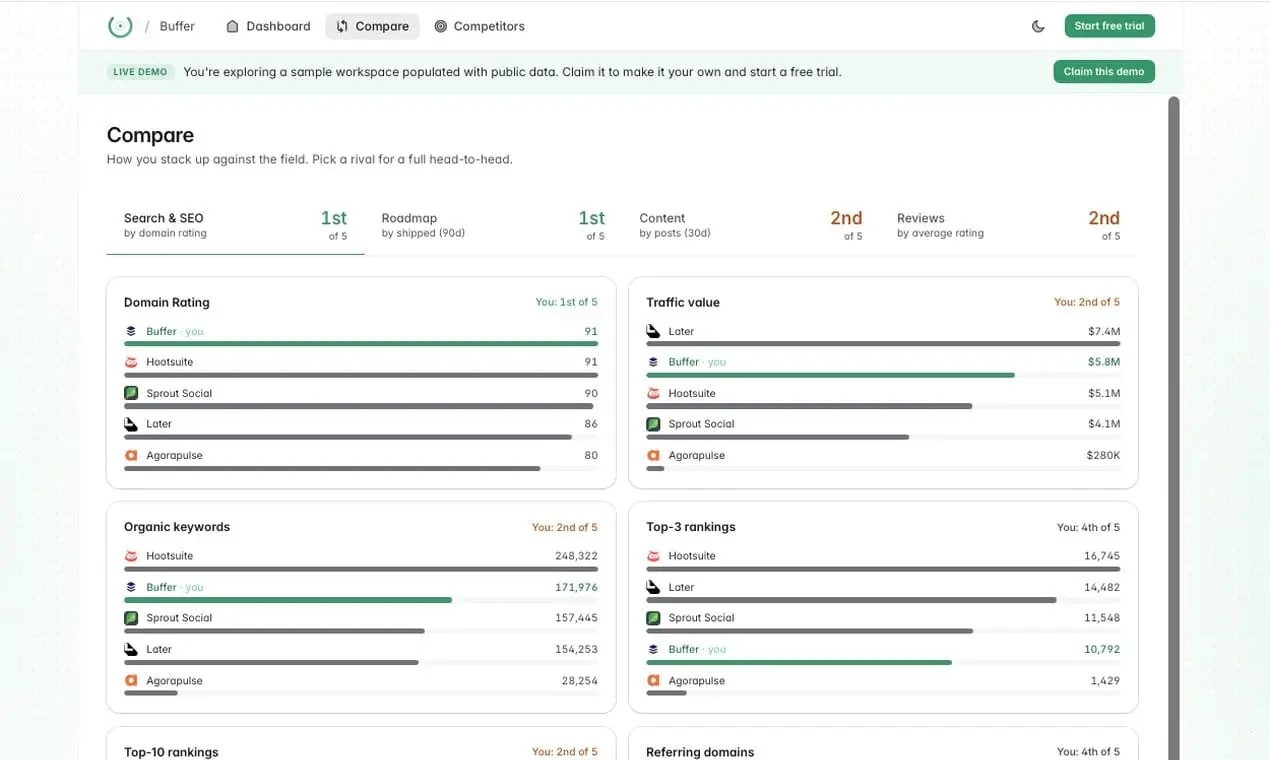
Task: Click the Compare page heading
Action: click(x=150, y=135)
